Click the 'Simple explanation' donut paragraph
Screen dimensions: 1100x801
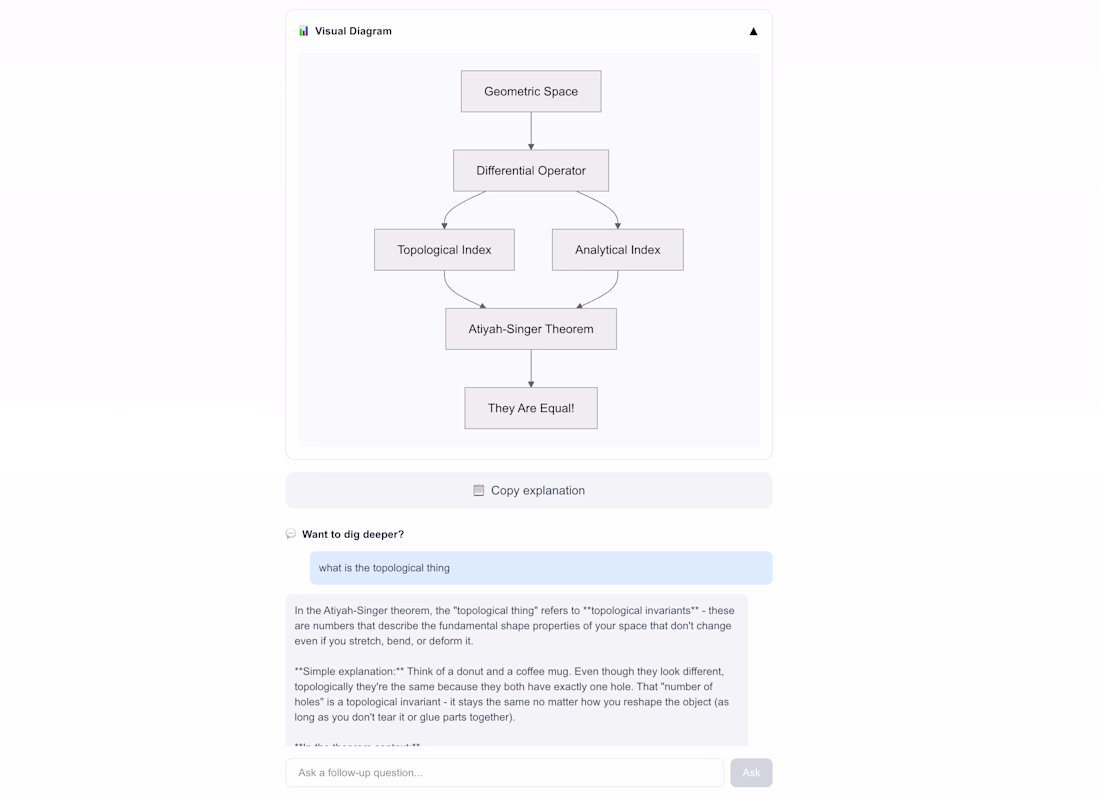pos(511,694)
